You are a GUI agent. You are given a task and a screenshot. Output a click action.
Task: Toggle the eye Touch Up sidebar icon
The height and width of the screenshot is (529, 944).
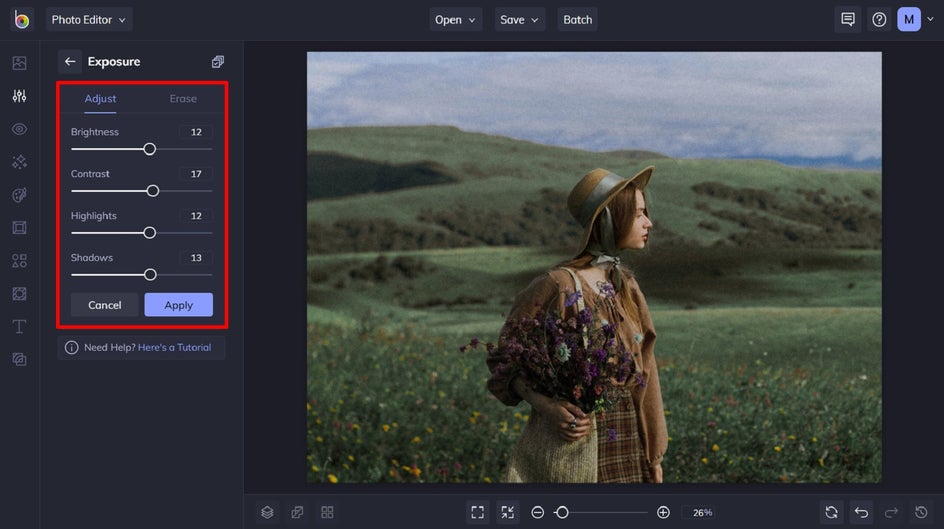[x=19, y=129]
